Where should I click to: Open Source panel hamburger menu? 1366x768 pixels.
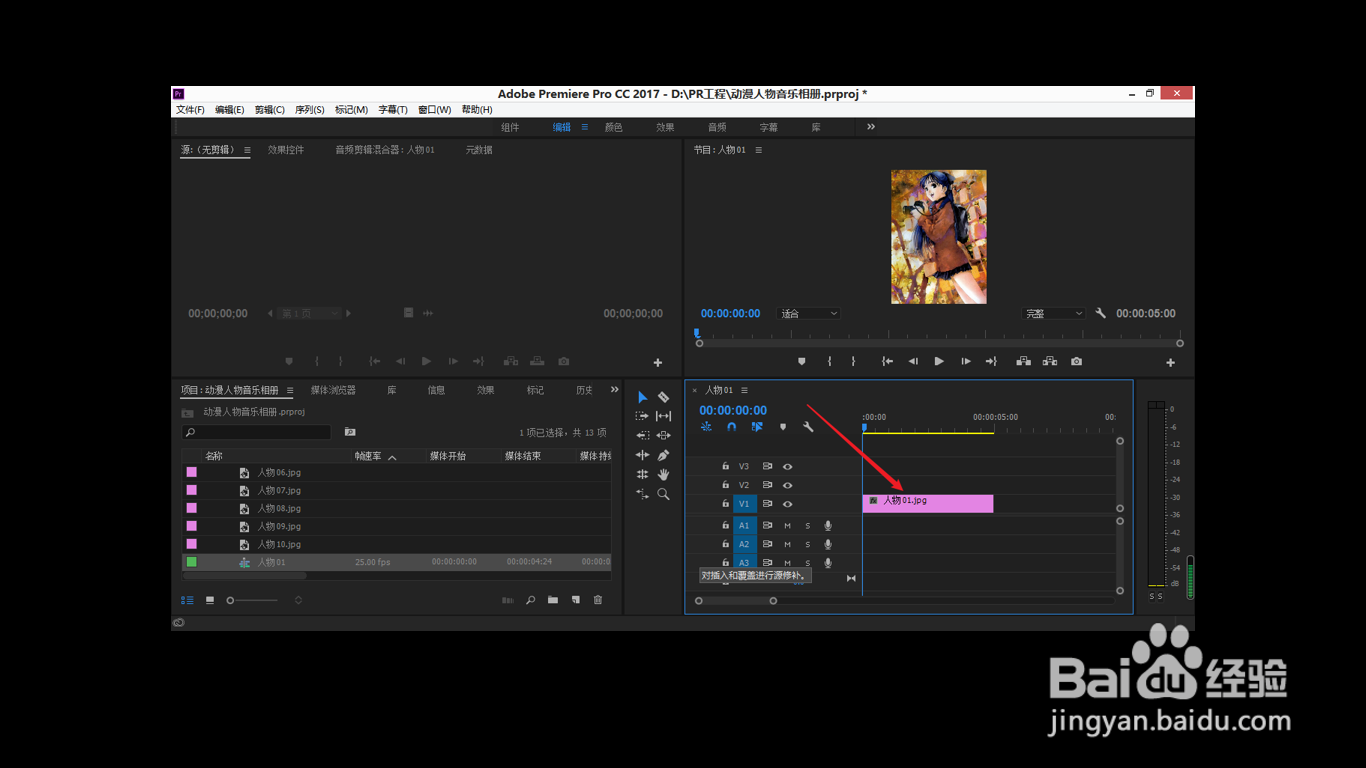[247, 150]
